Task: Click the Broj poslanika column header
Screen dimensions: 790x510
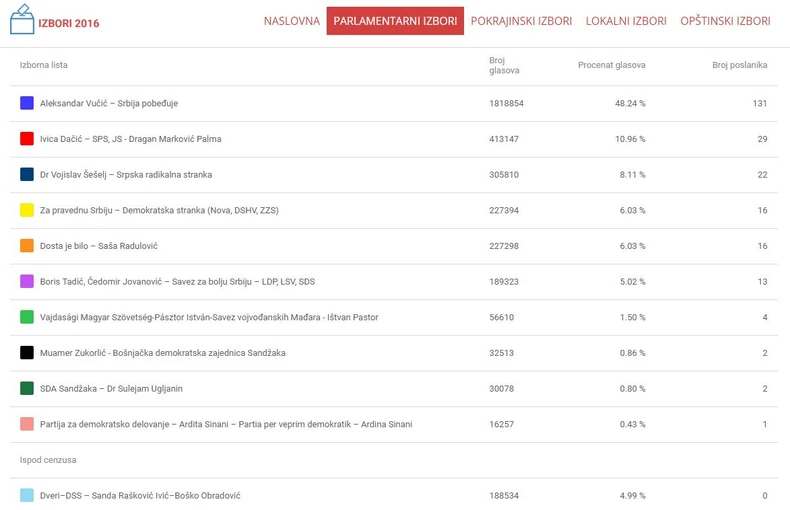Action: [739, 65]
